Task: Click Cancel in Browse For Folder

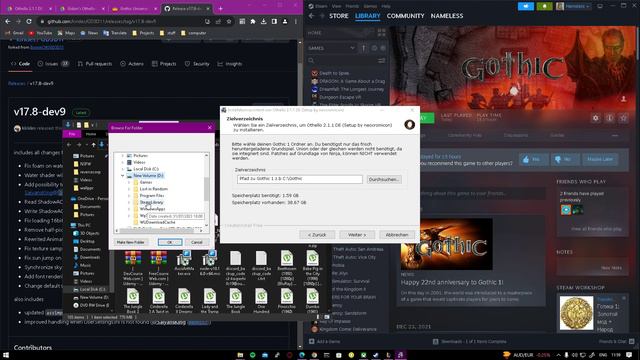Action: point(197,242)
